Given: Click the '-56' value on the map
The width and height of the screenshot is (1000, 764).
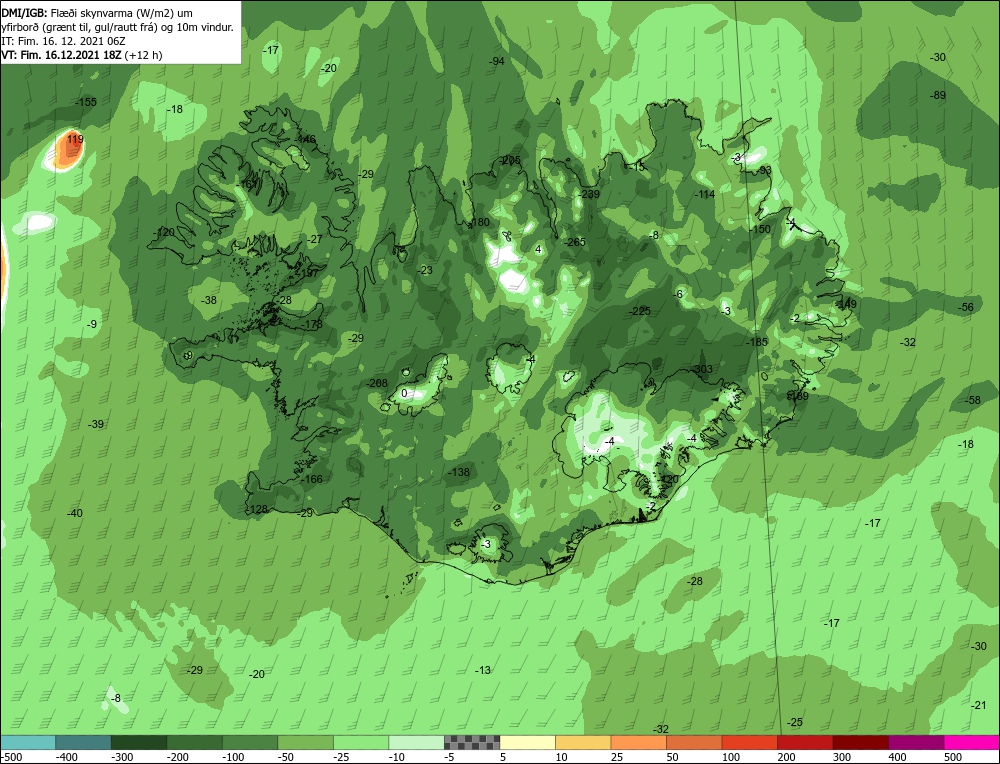Looking at the screenshot, I should [x=966, y=307].
